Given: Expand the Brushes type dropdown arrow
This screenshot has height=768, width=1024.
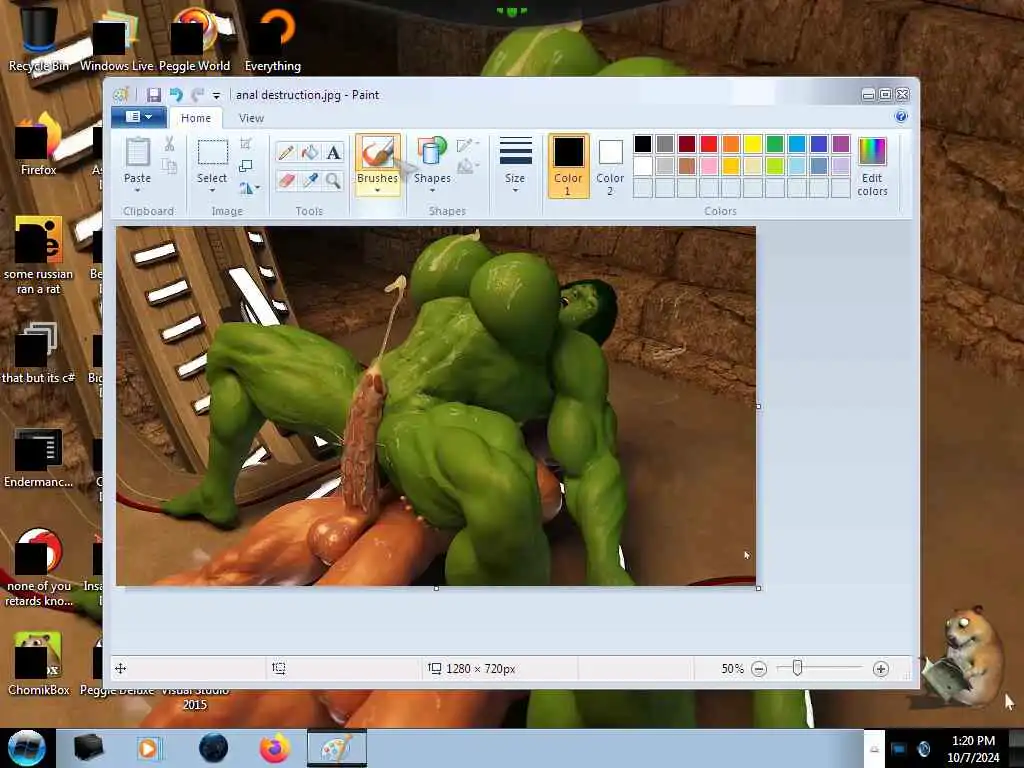Looking at the screenshot, I should pyautogui.click(x=377, y=191).
